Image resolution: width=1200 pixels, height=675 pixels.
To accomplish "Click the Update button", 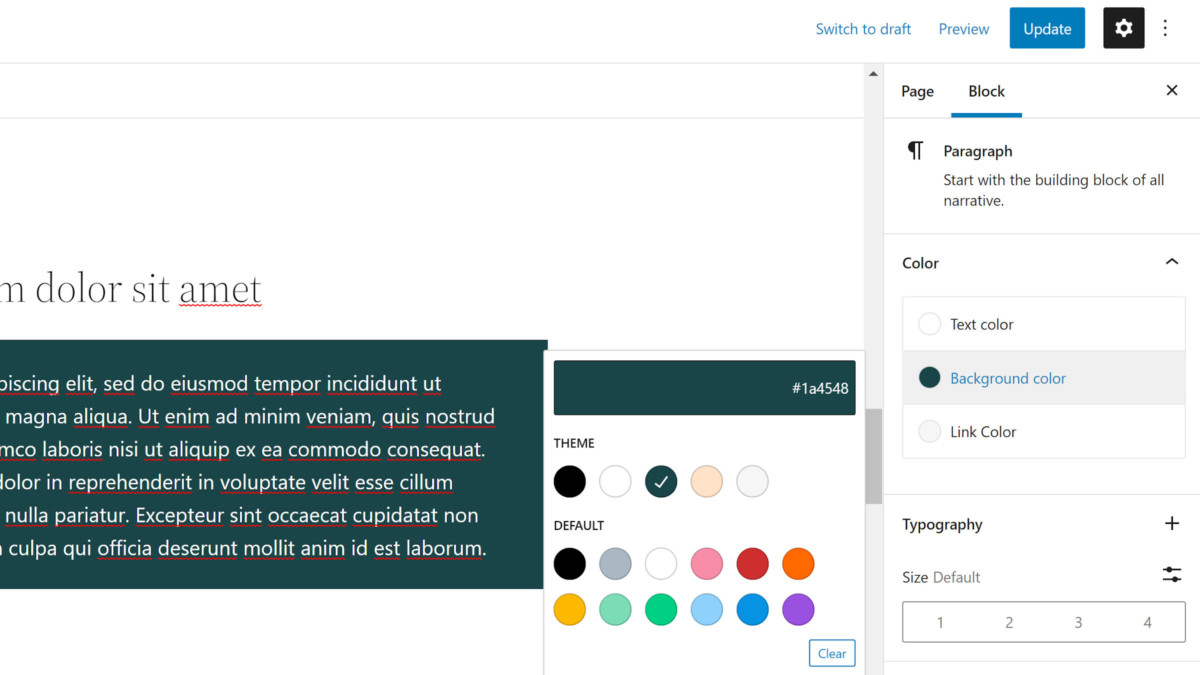I will pos(1047,29).
